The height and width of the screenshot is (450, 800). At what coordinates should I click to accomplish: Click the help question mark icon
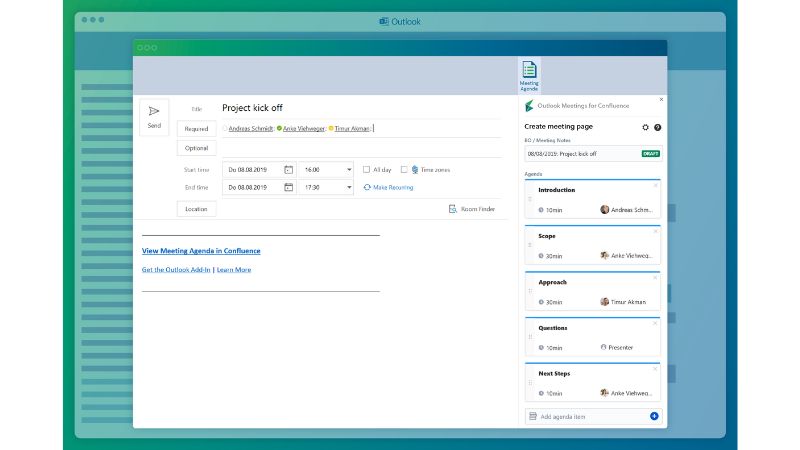pos(658,127)
